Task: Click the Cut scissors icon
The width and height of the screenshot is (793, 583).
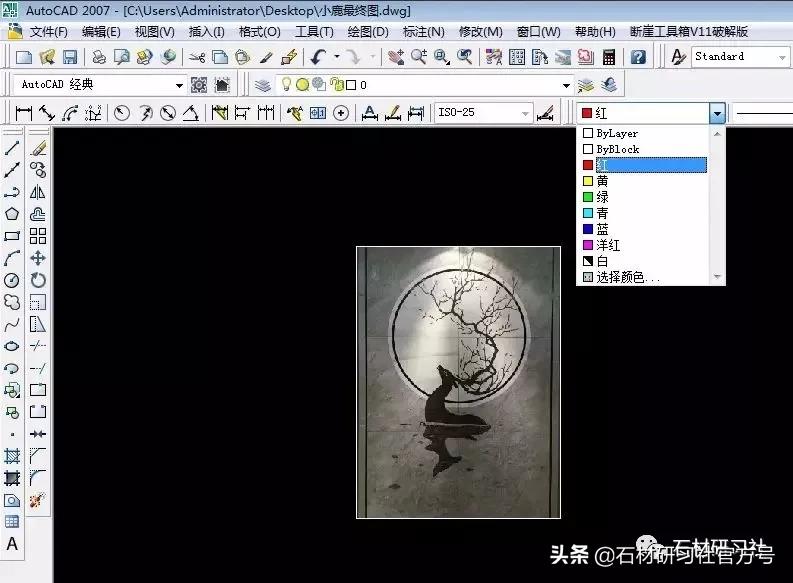Action: (197, 57)
